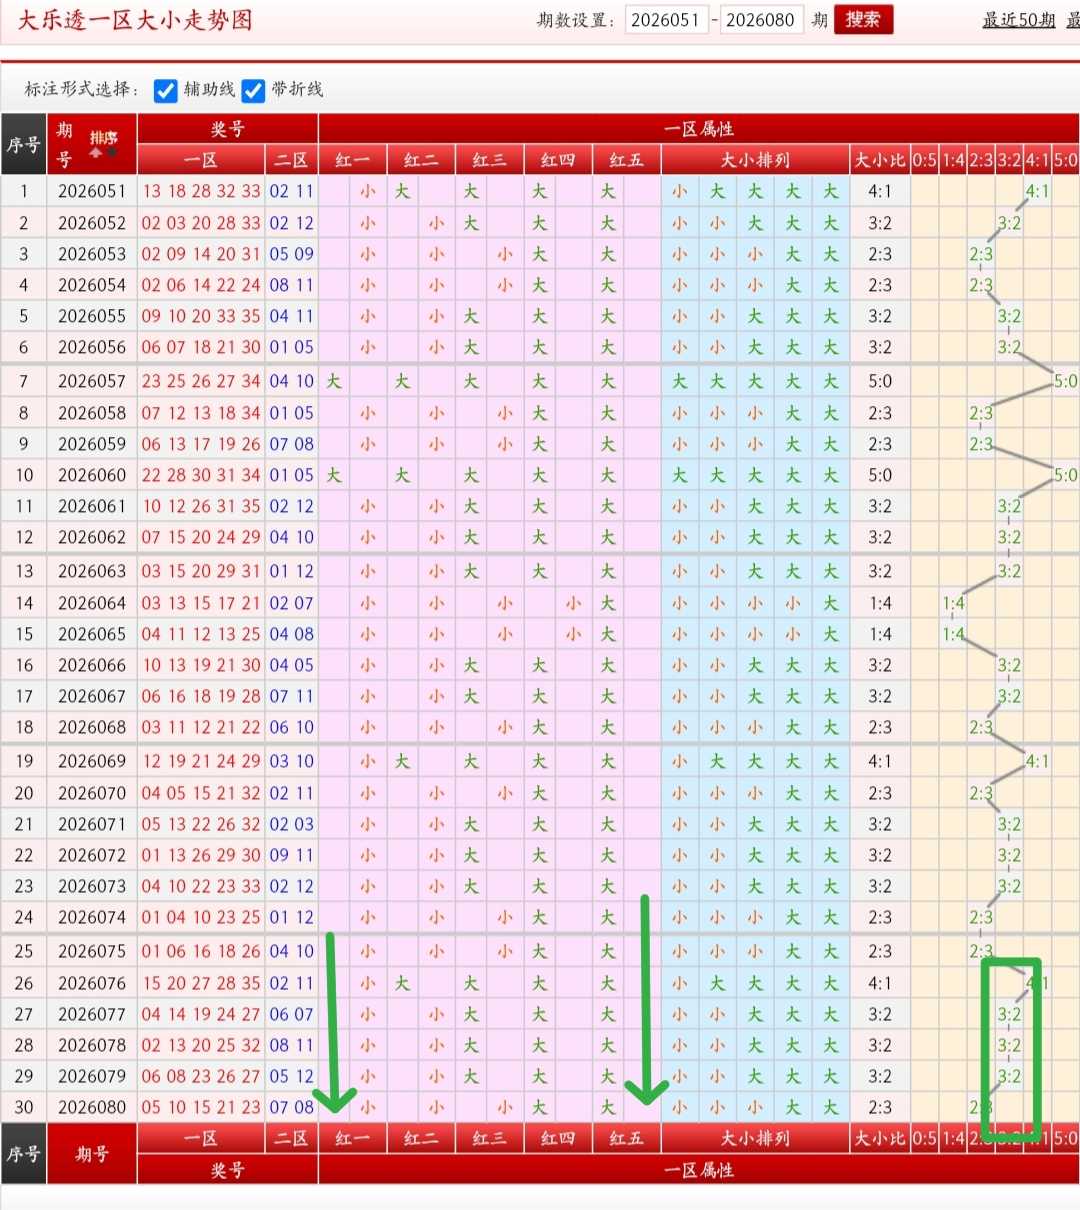Click the 1:4 marker on row 2026064
This screenshot has height=1210, width=1080.
coord(953,603)
